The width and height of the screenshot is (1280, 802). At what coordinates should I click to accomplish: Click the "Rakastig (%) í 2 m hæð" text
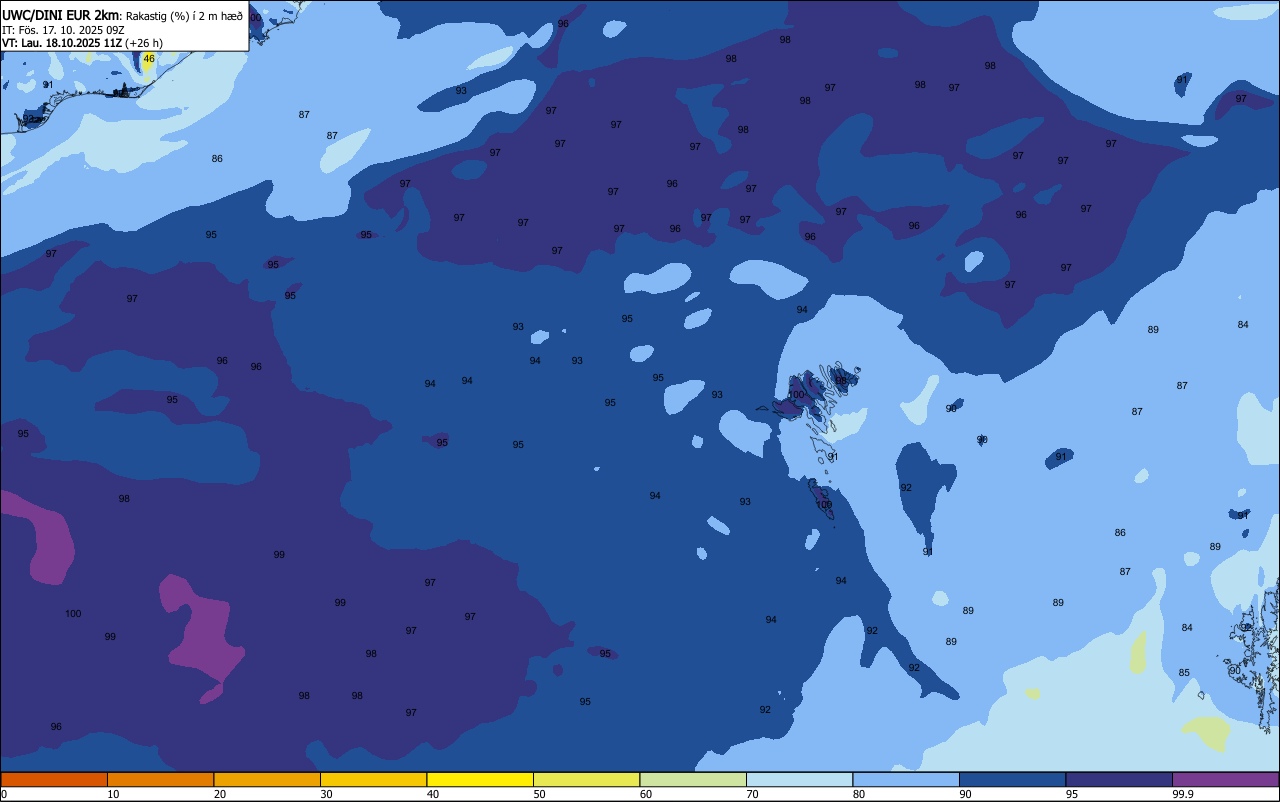[x=184, y=15]
